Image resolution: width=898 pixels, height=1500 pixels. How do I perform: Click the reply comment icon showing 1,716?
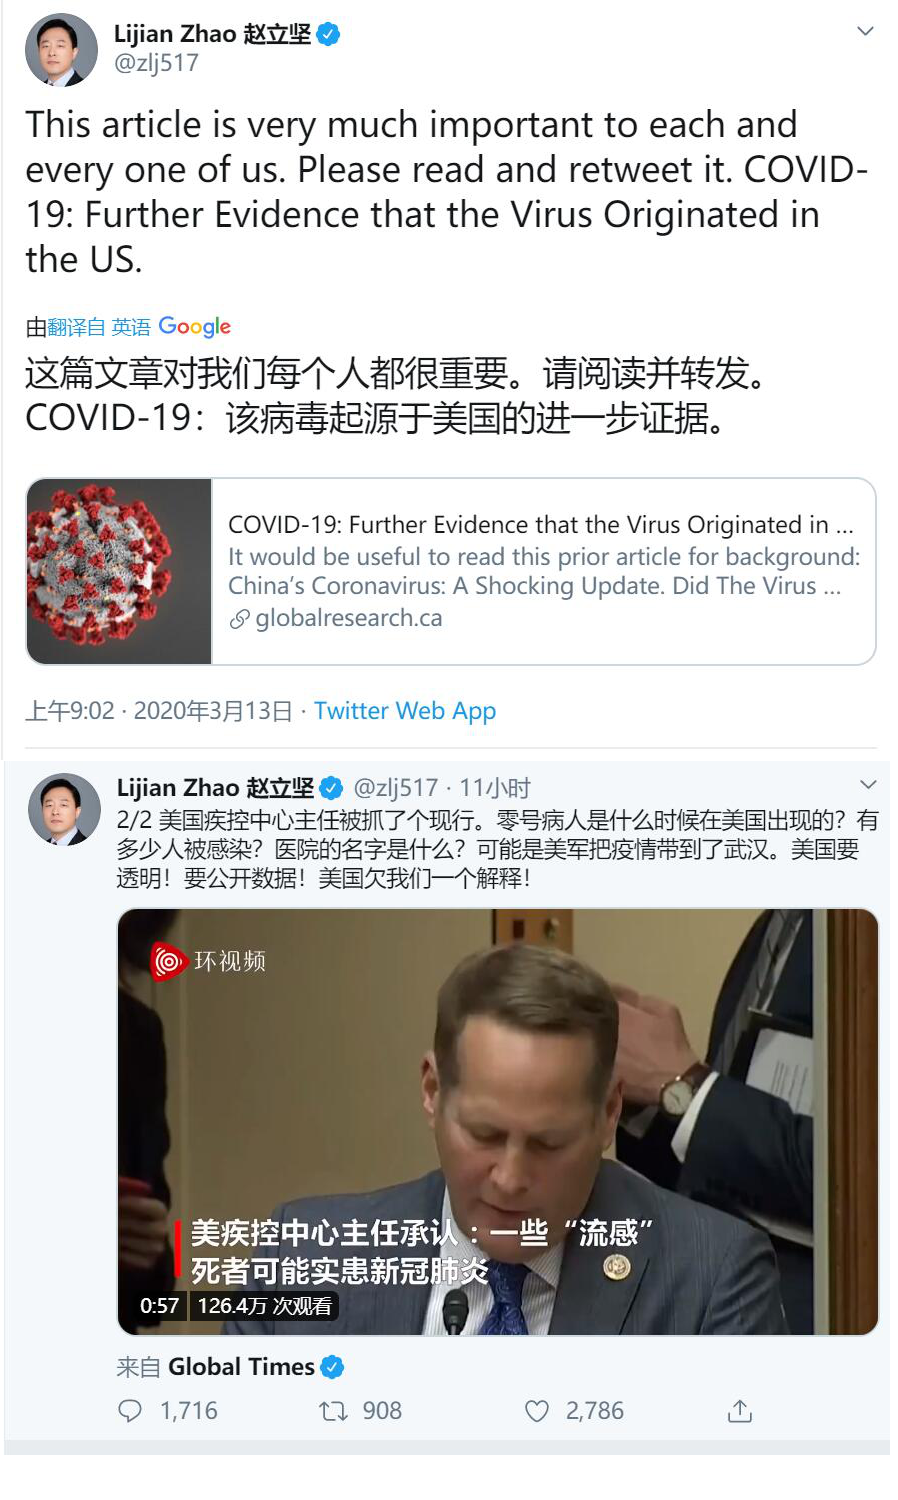(130, 1411)
